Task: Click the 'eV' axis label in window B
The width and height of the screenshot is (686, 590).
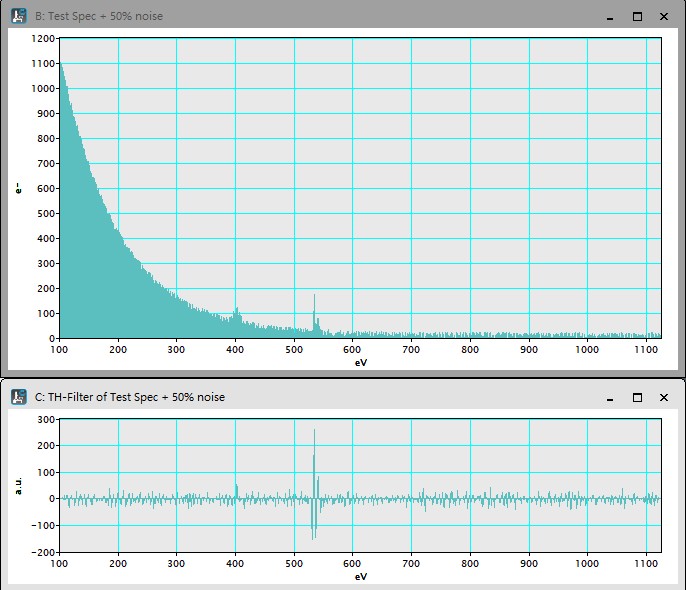Action: 361,363
